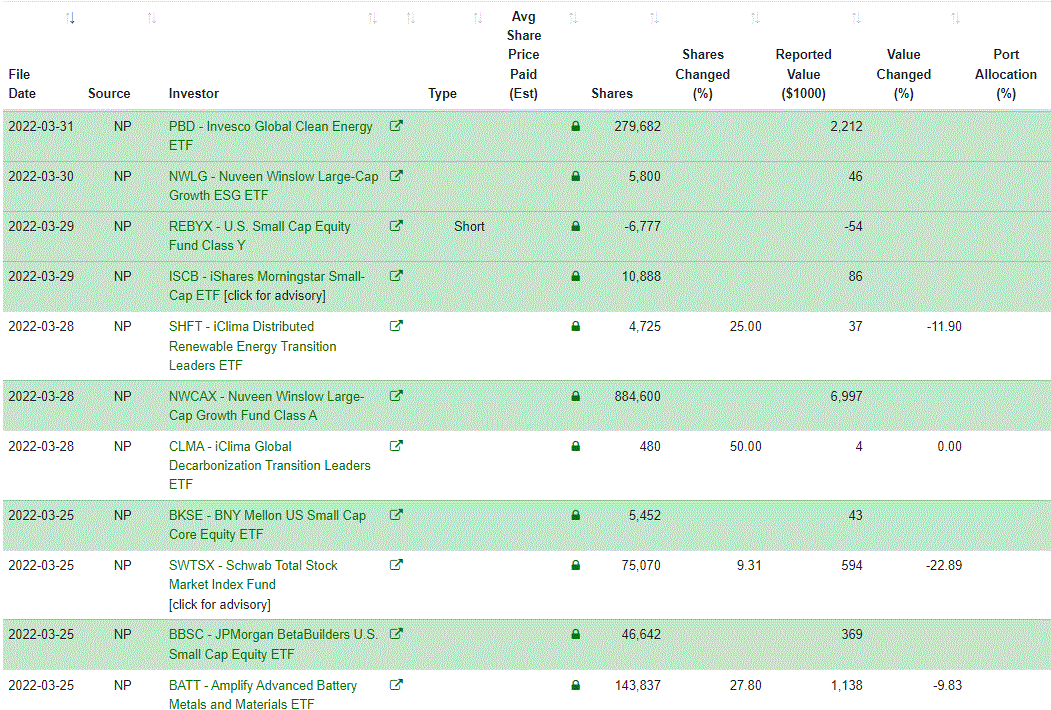1051x710 pixels.
Task: Select shares value 75,070 in SWTSX row
Action: tap(641, 565)
